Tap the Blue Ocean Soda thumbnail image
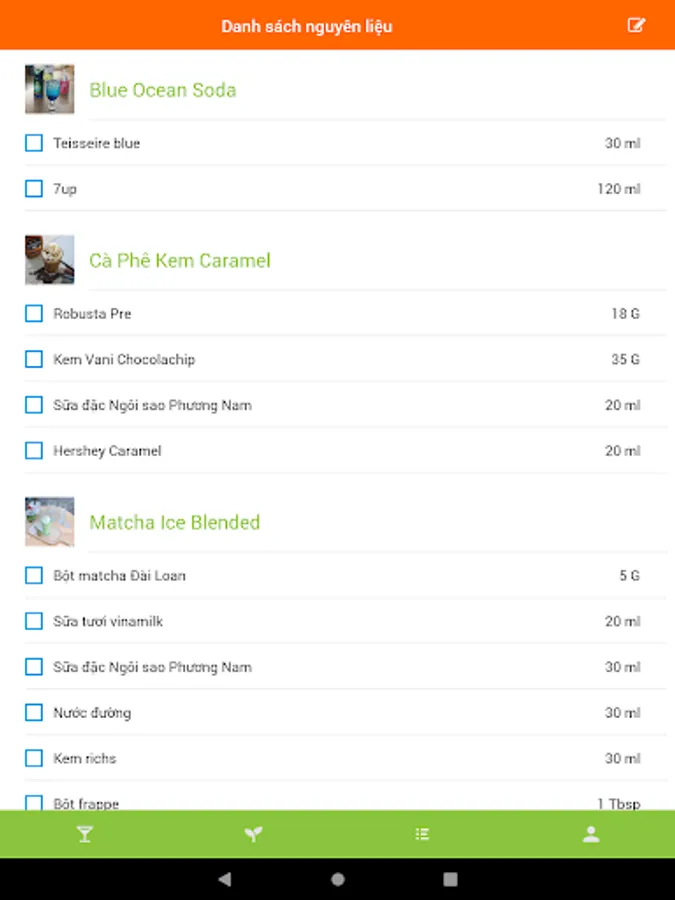The image size is (675, 900). click(50, 89)
